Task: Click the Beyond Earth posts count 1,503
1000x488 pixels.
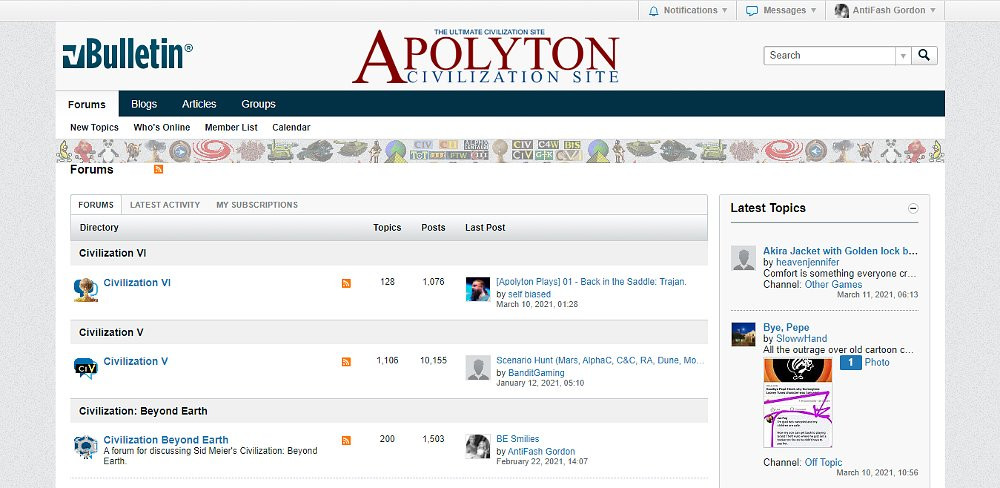Action: (433, 439)
